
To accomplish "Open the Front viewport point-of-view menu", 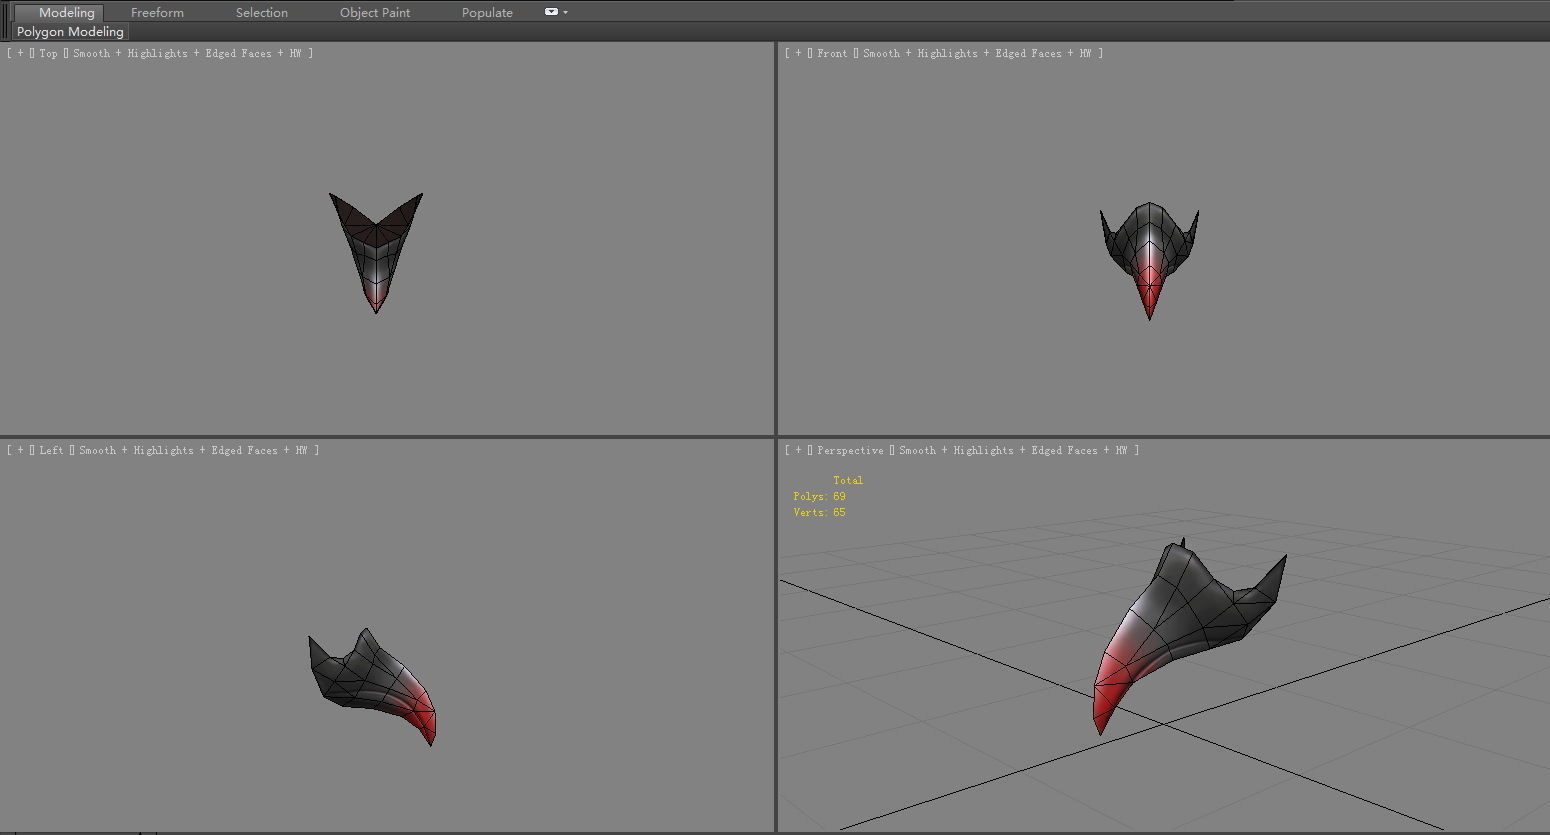I will [x=832, y=53].
